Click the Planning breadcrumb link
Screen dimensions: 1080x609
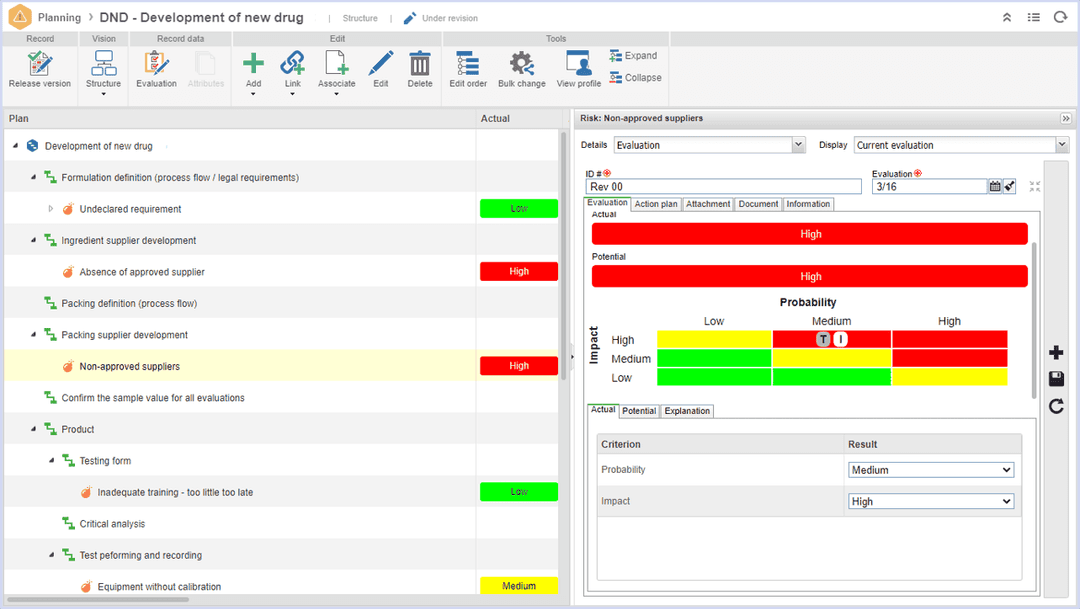59,17
